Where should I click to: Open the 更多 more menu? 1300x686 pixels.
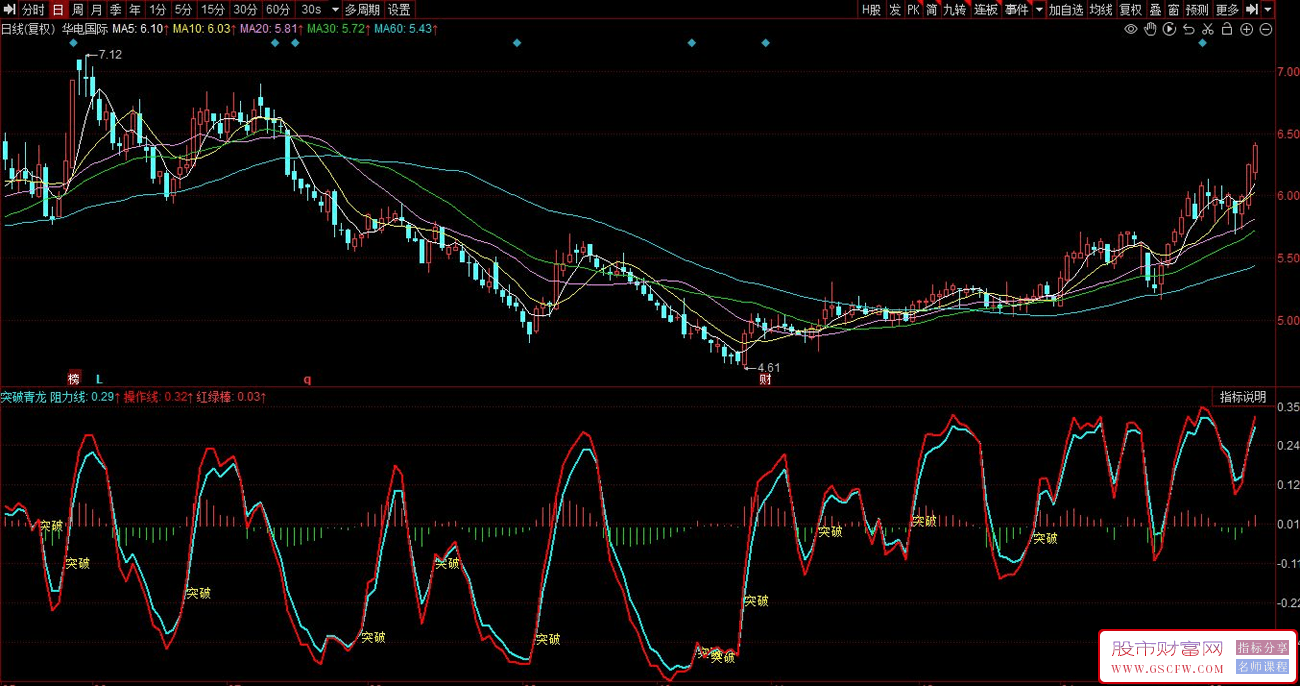click(x=1227, y=9)
